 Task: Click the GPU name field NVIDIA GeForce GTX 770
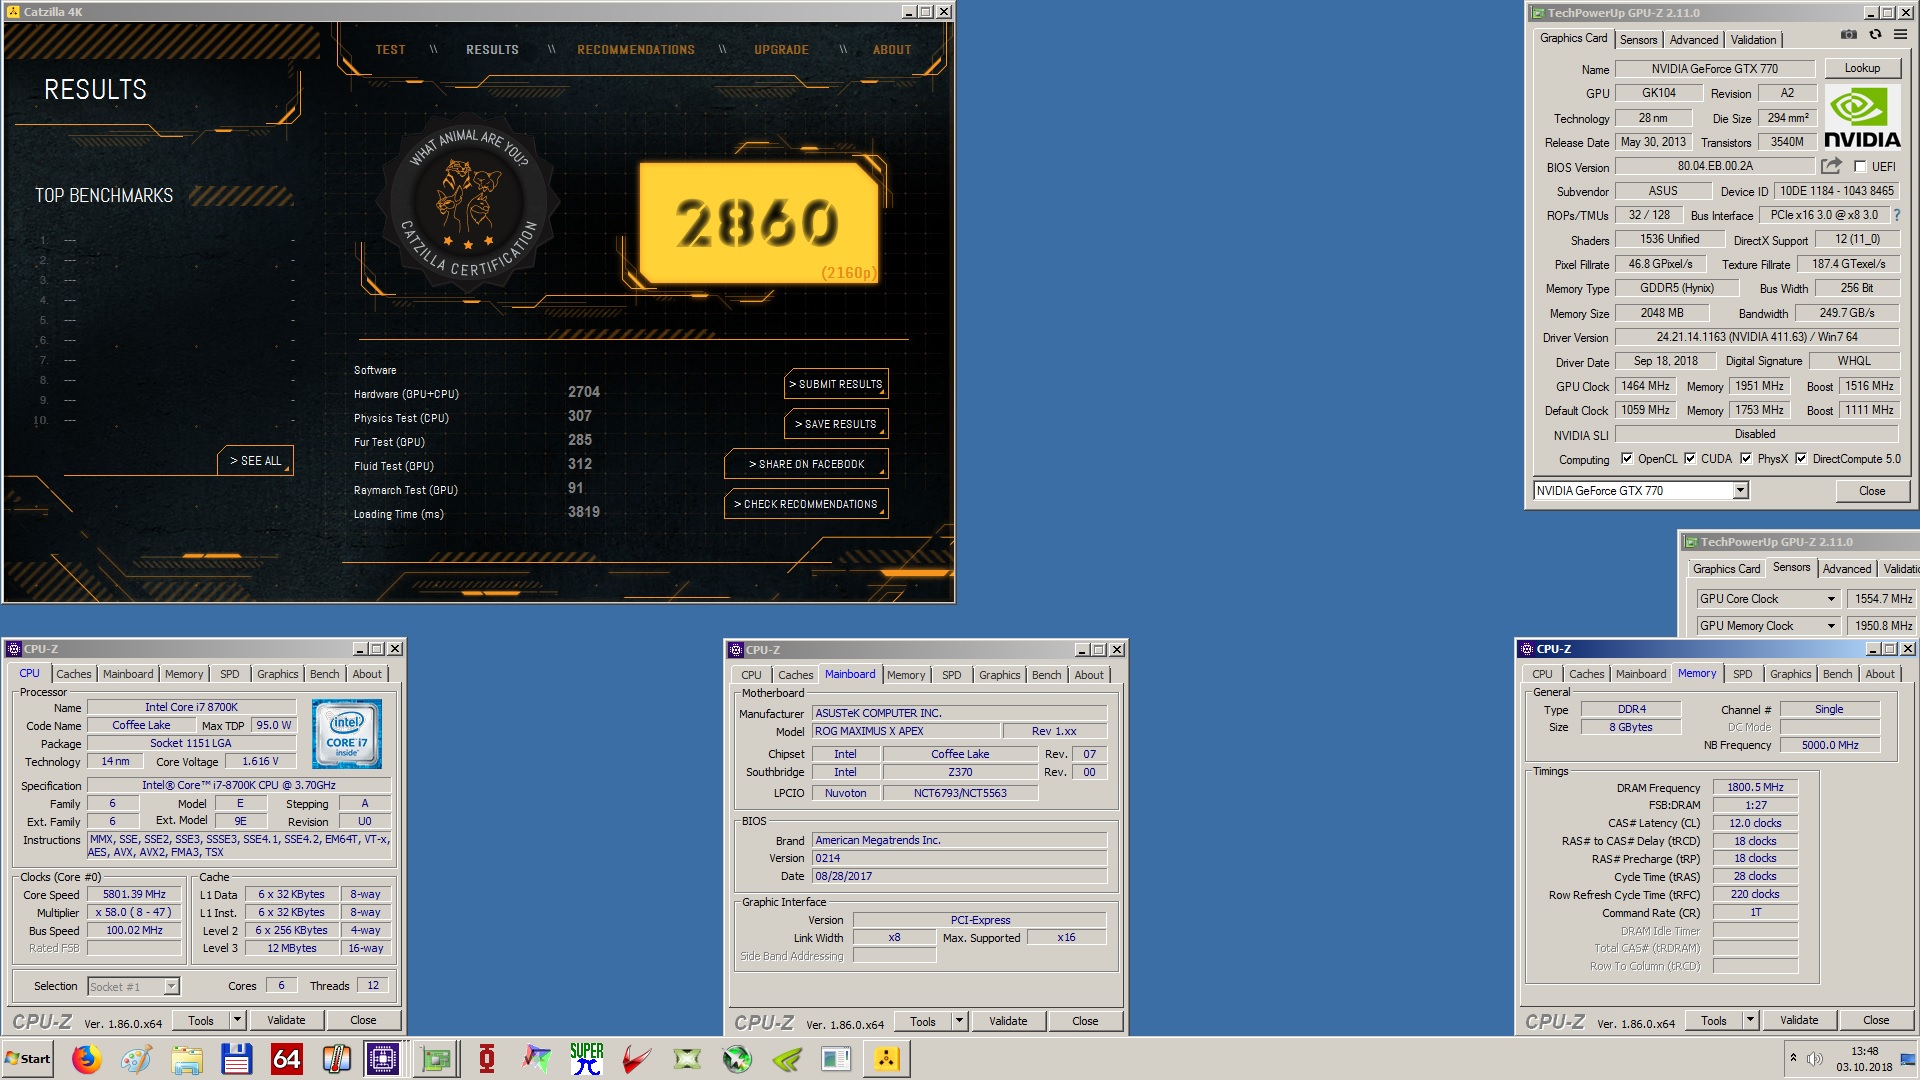tap(1714, 69)
